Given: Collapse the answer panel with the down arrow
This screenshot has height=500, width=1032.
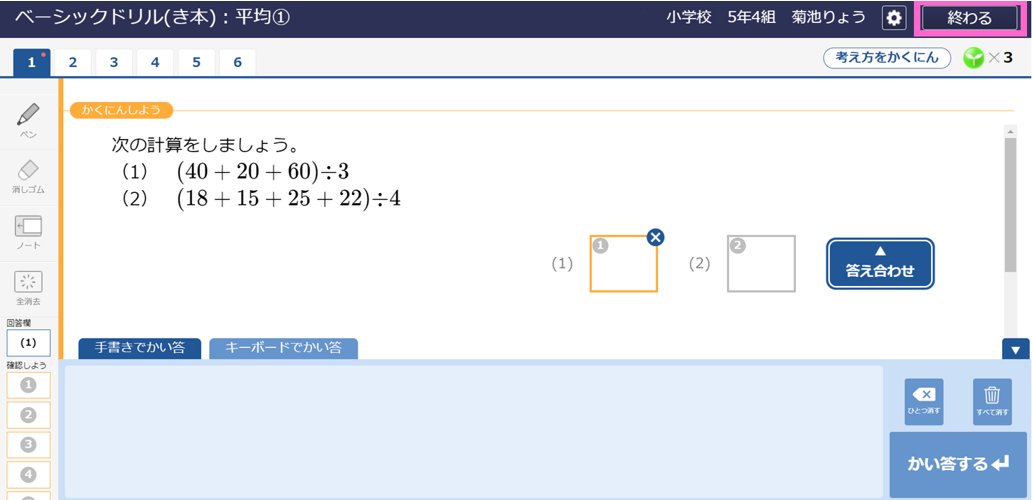Looking at the screenshot, I should tap(1017, 349).
